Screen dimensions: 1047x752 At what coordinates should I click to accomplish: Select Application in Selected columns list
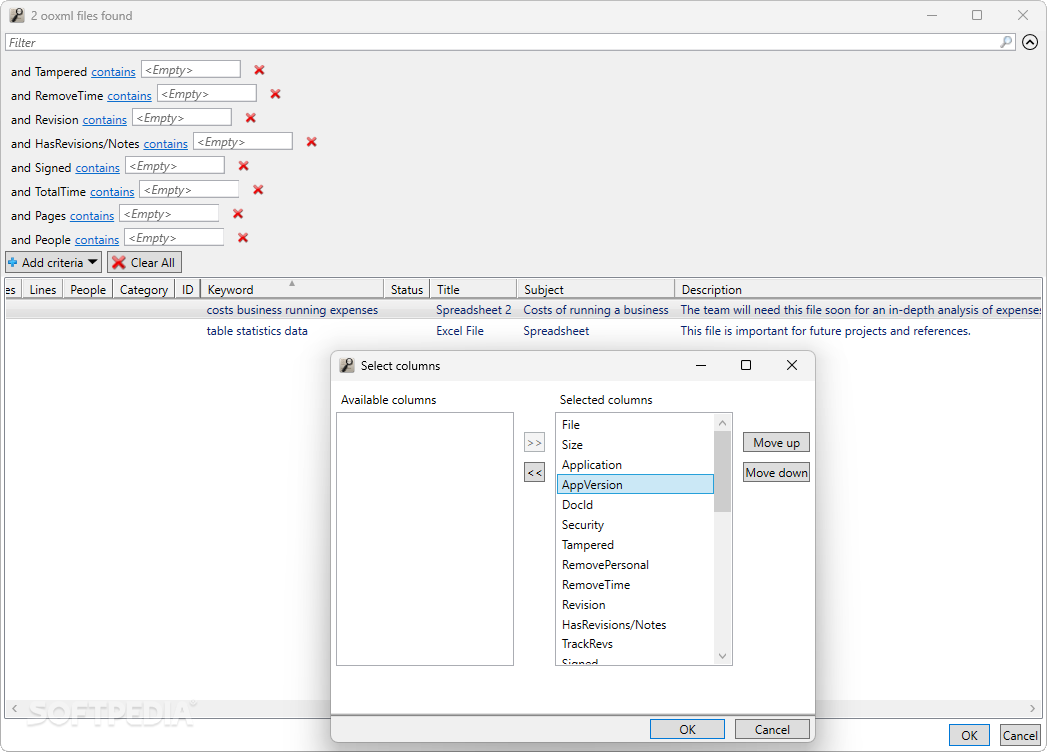pos(635,465)
